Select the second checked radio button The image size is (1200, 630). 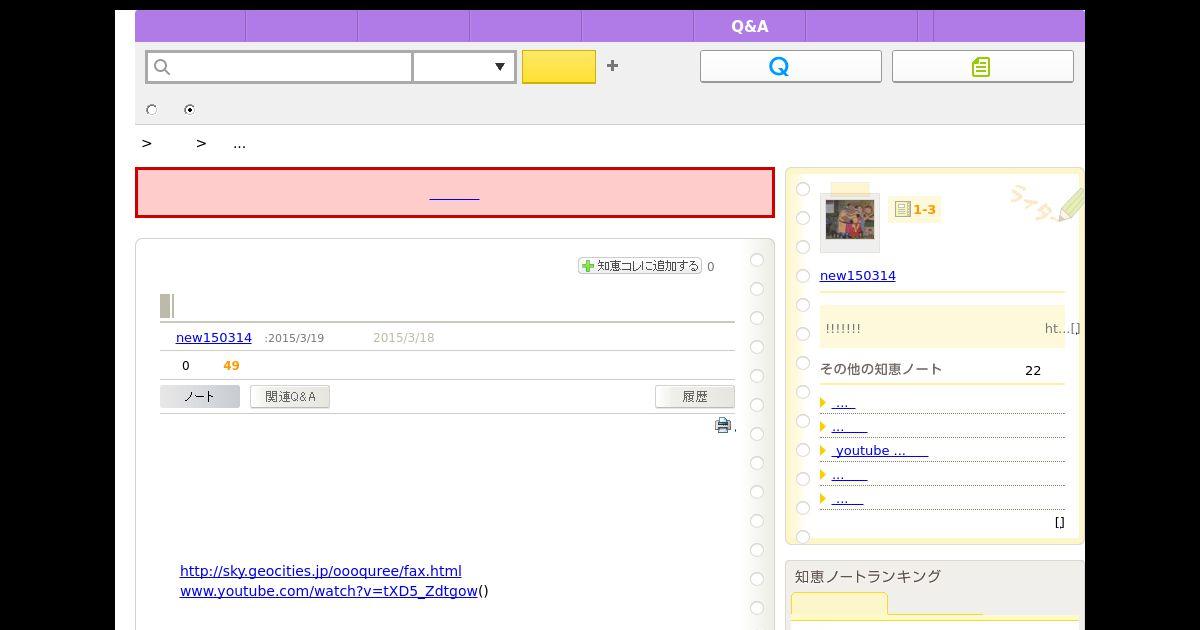point(189,109)
